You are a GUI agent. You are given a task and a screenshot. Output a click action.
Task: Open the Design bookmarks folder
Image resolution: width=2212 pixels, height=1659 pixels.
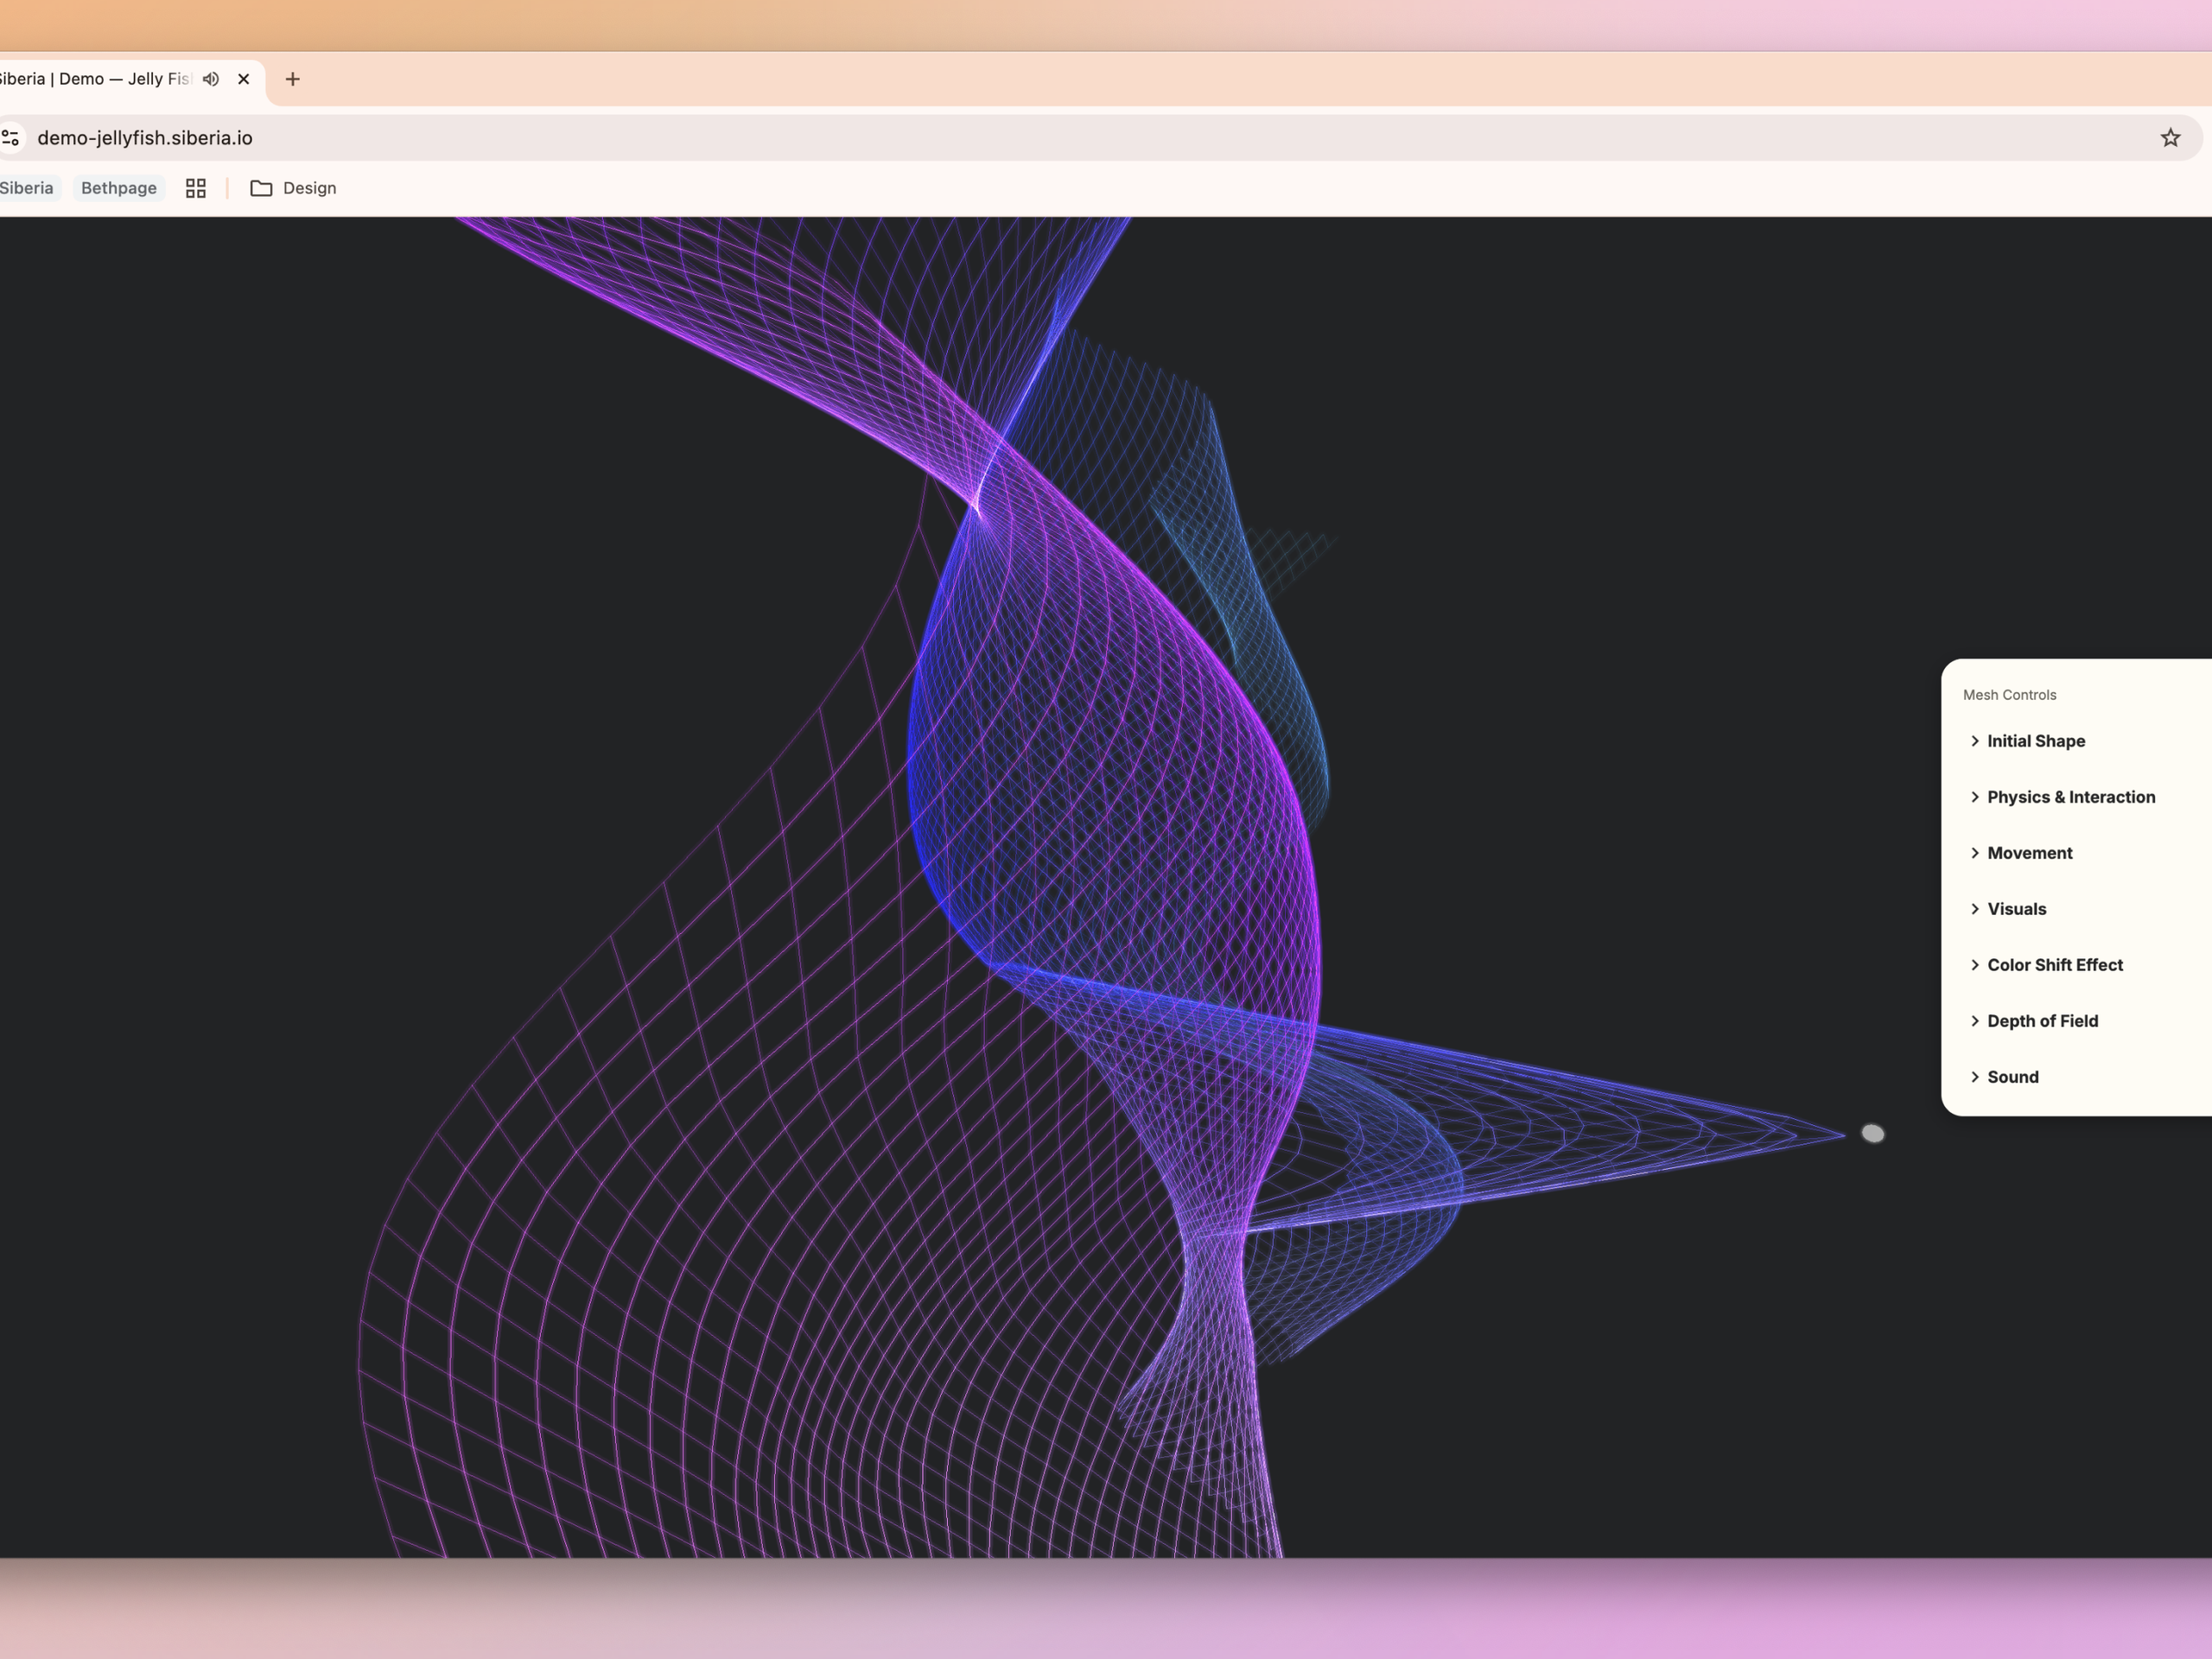click(293, 188)
